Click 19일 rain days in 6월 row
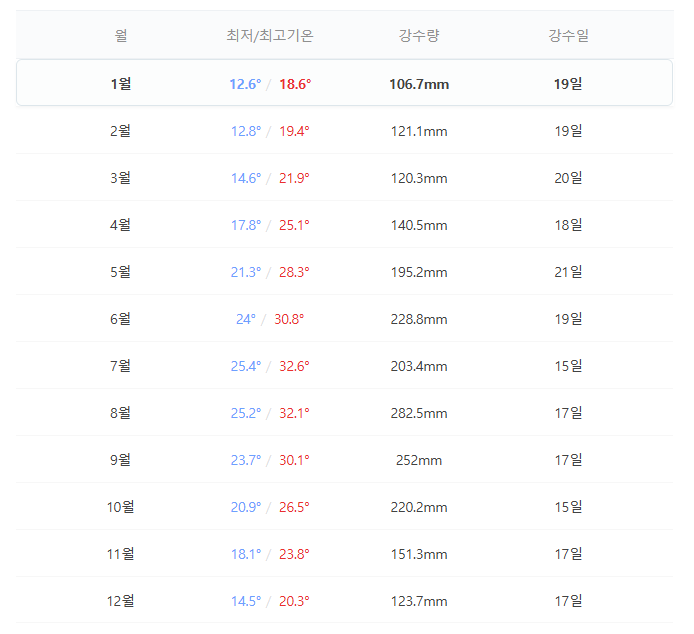This screenshot has width=694, height=634. 568,319
